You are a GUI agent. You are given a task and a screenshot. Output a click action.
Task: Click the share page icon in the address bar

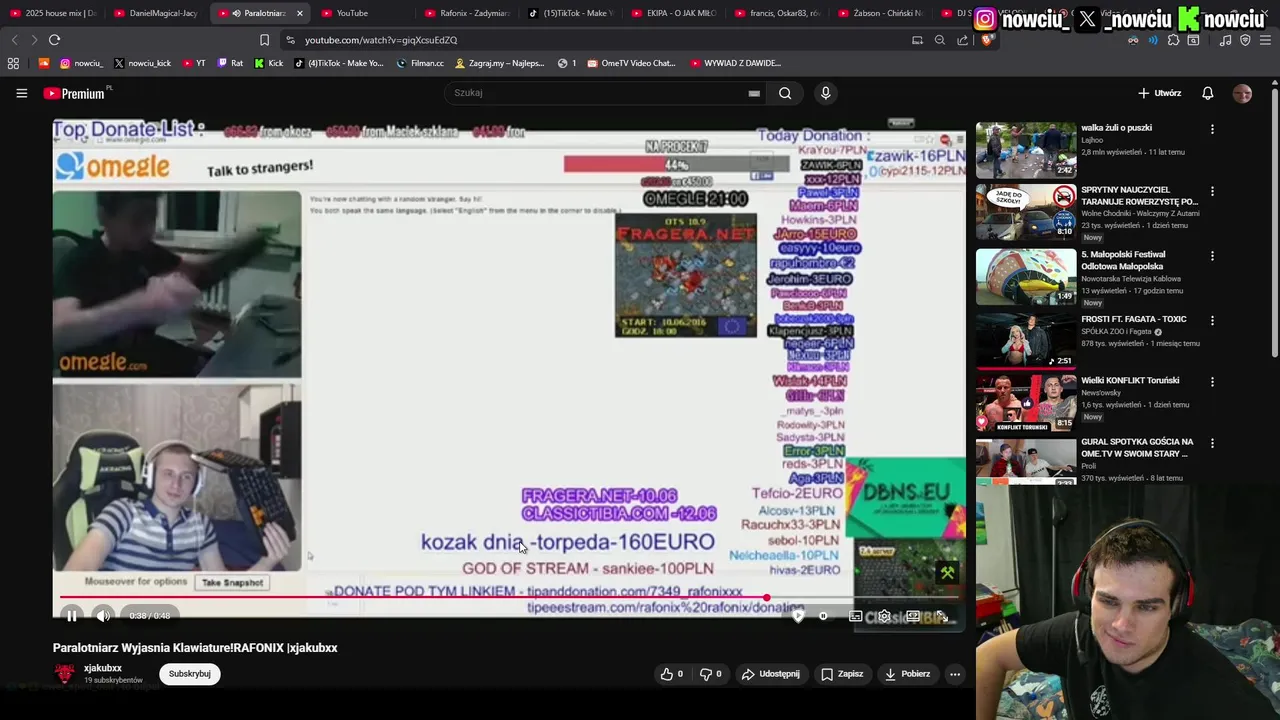(x=962, y=40)
